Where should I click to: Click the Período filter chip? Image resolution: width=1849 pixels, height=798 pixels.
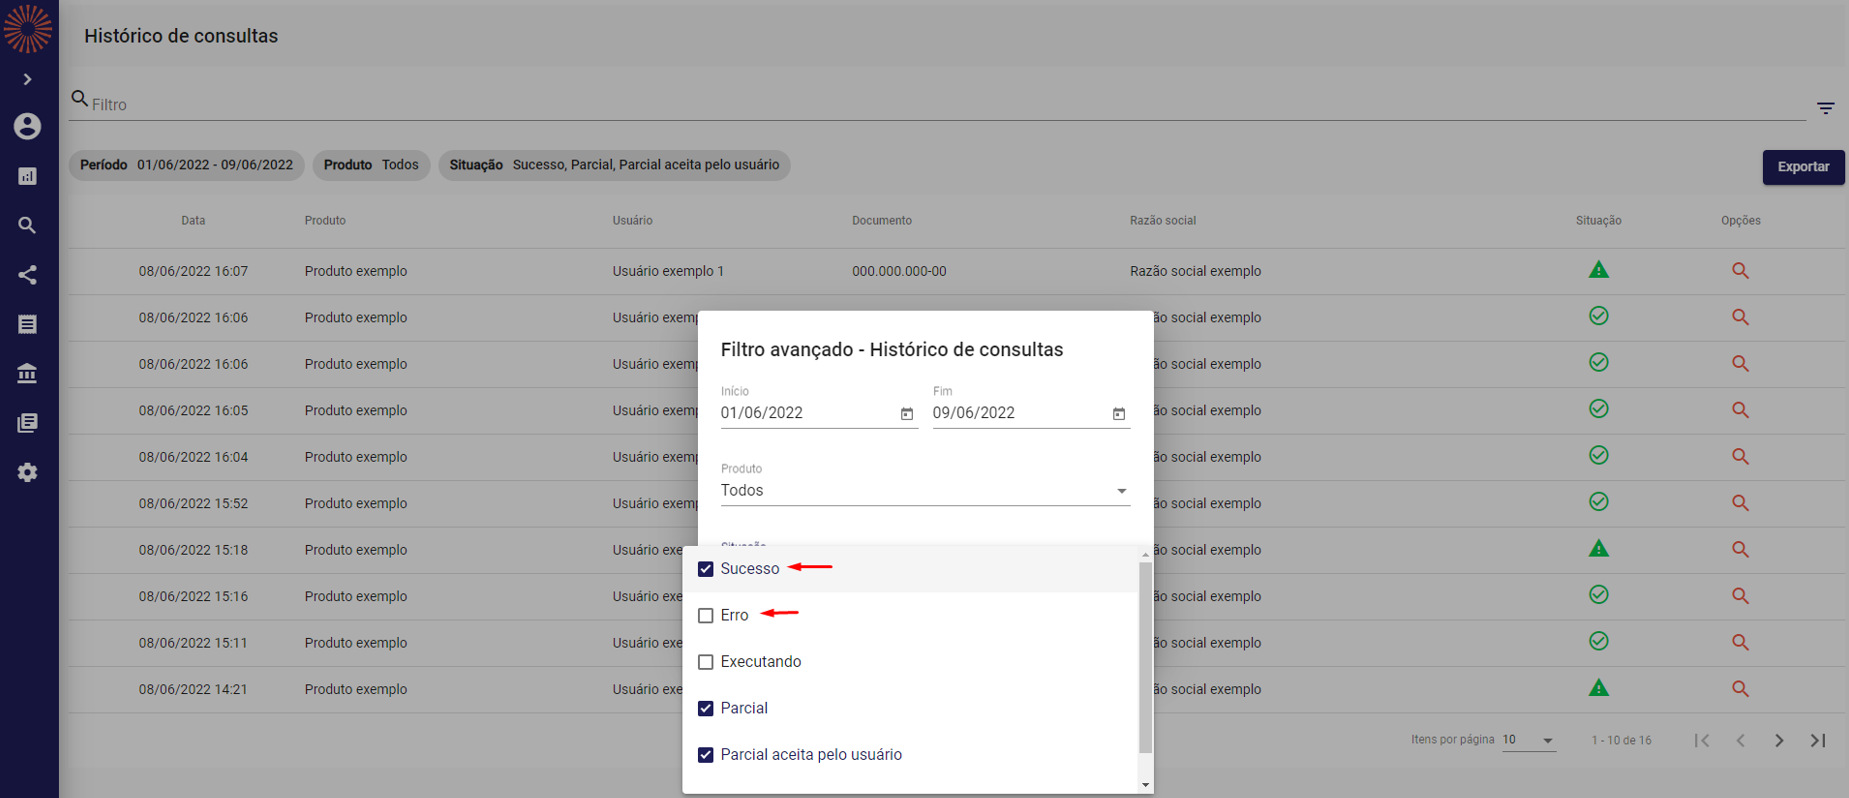[186, 165]
